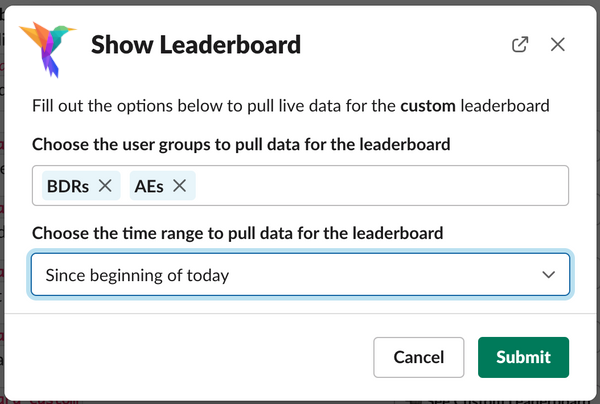
Task: Click the hummingbird app logo
Action: tap(47, 49)
